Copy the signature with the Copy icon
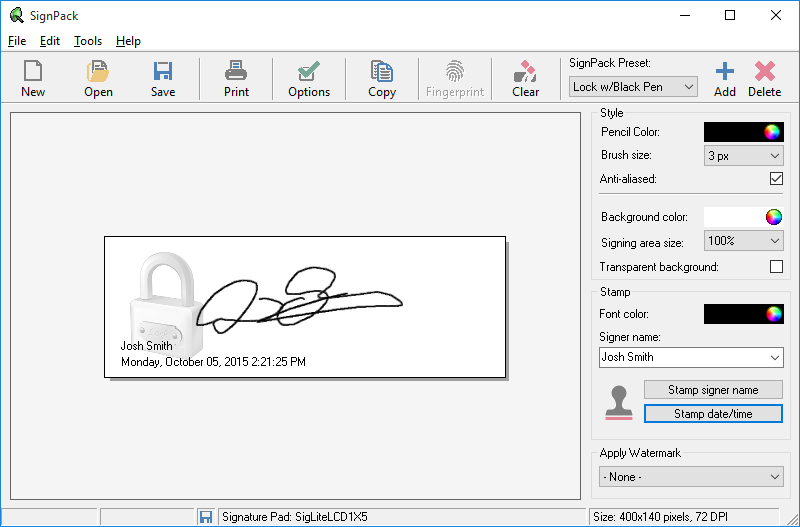Image resolution: width=800 pixels, height=527 pixels. (x=382, y=71)
